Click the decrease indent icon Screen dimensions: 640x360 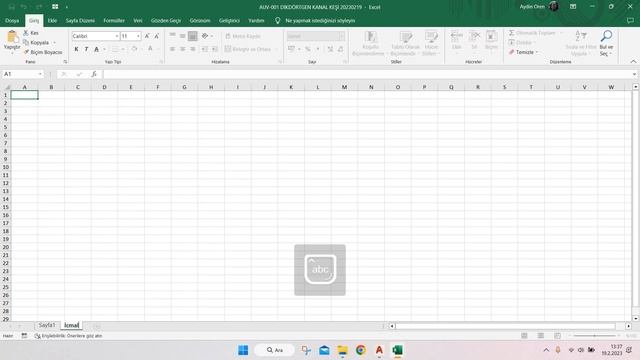(x=204, y=49)
